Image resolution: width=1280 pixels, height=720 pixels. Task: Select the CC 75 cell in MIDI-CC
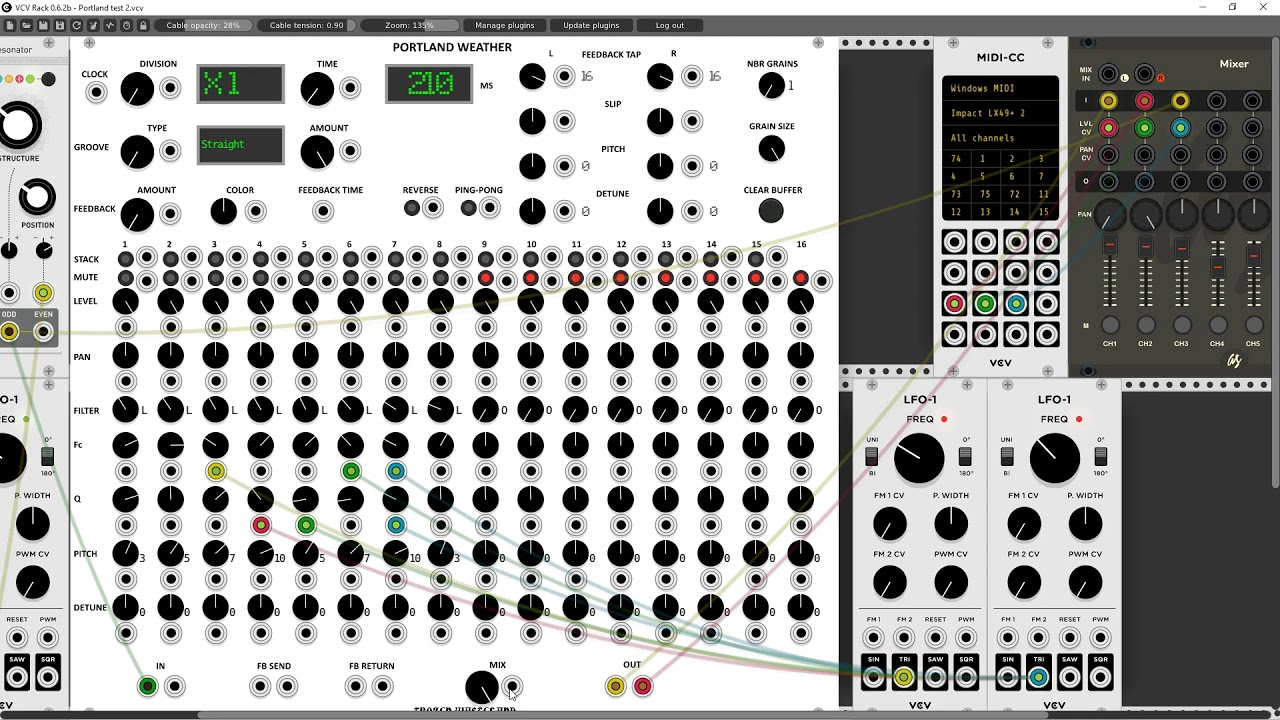pos(985,194)
